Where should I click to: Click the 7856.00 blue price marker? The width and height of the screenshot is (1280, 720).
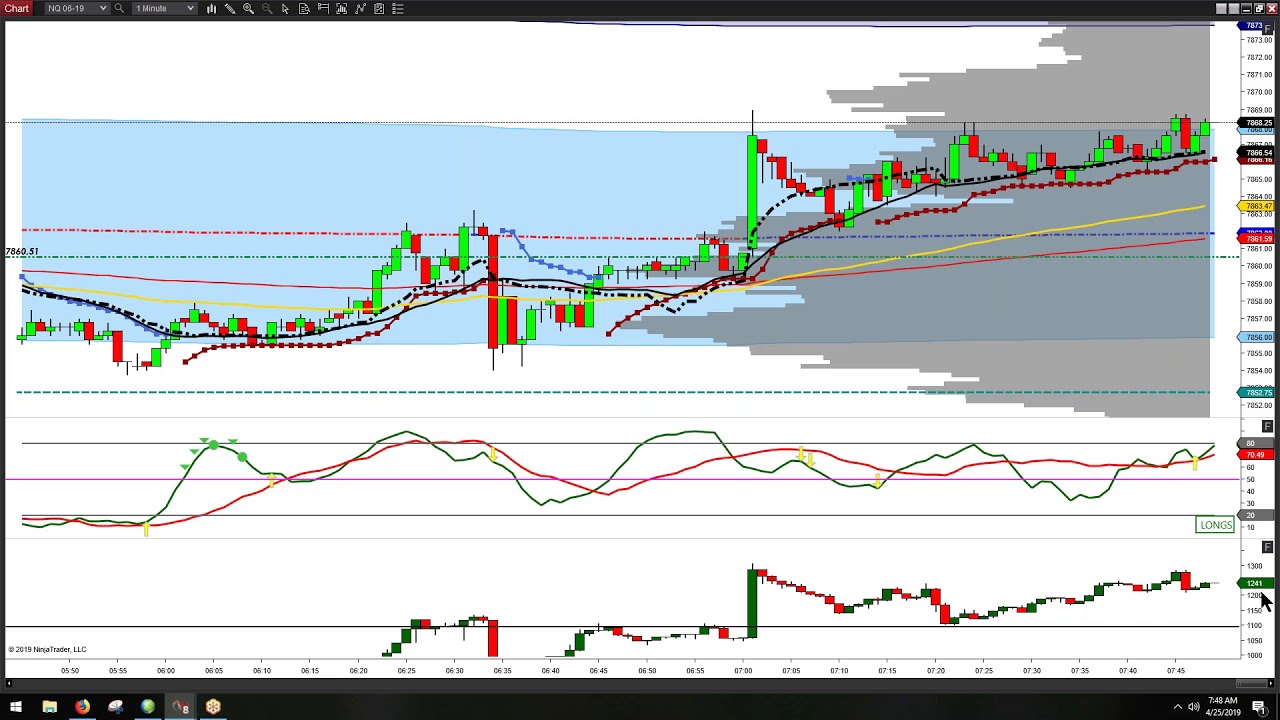[1258, 337]
